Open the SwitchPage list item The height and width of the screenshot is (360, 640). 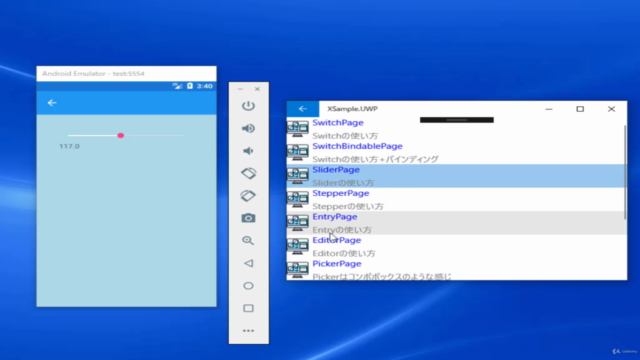pyautogui.click(x=456, y=129)
